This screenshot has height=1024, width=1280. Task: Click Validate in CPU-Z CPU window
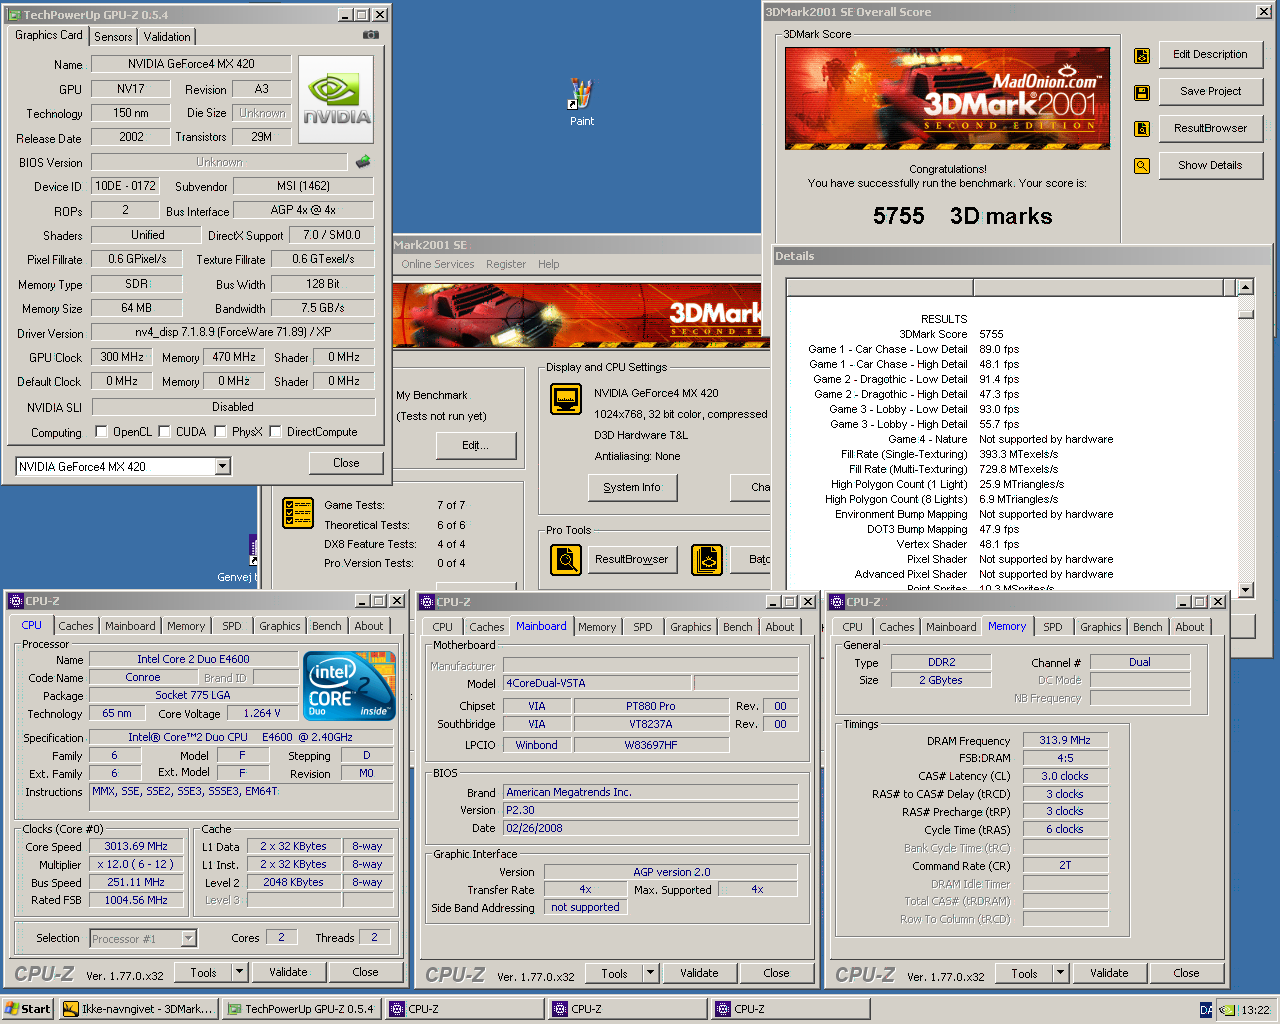[x=288, y=972]
